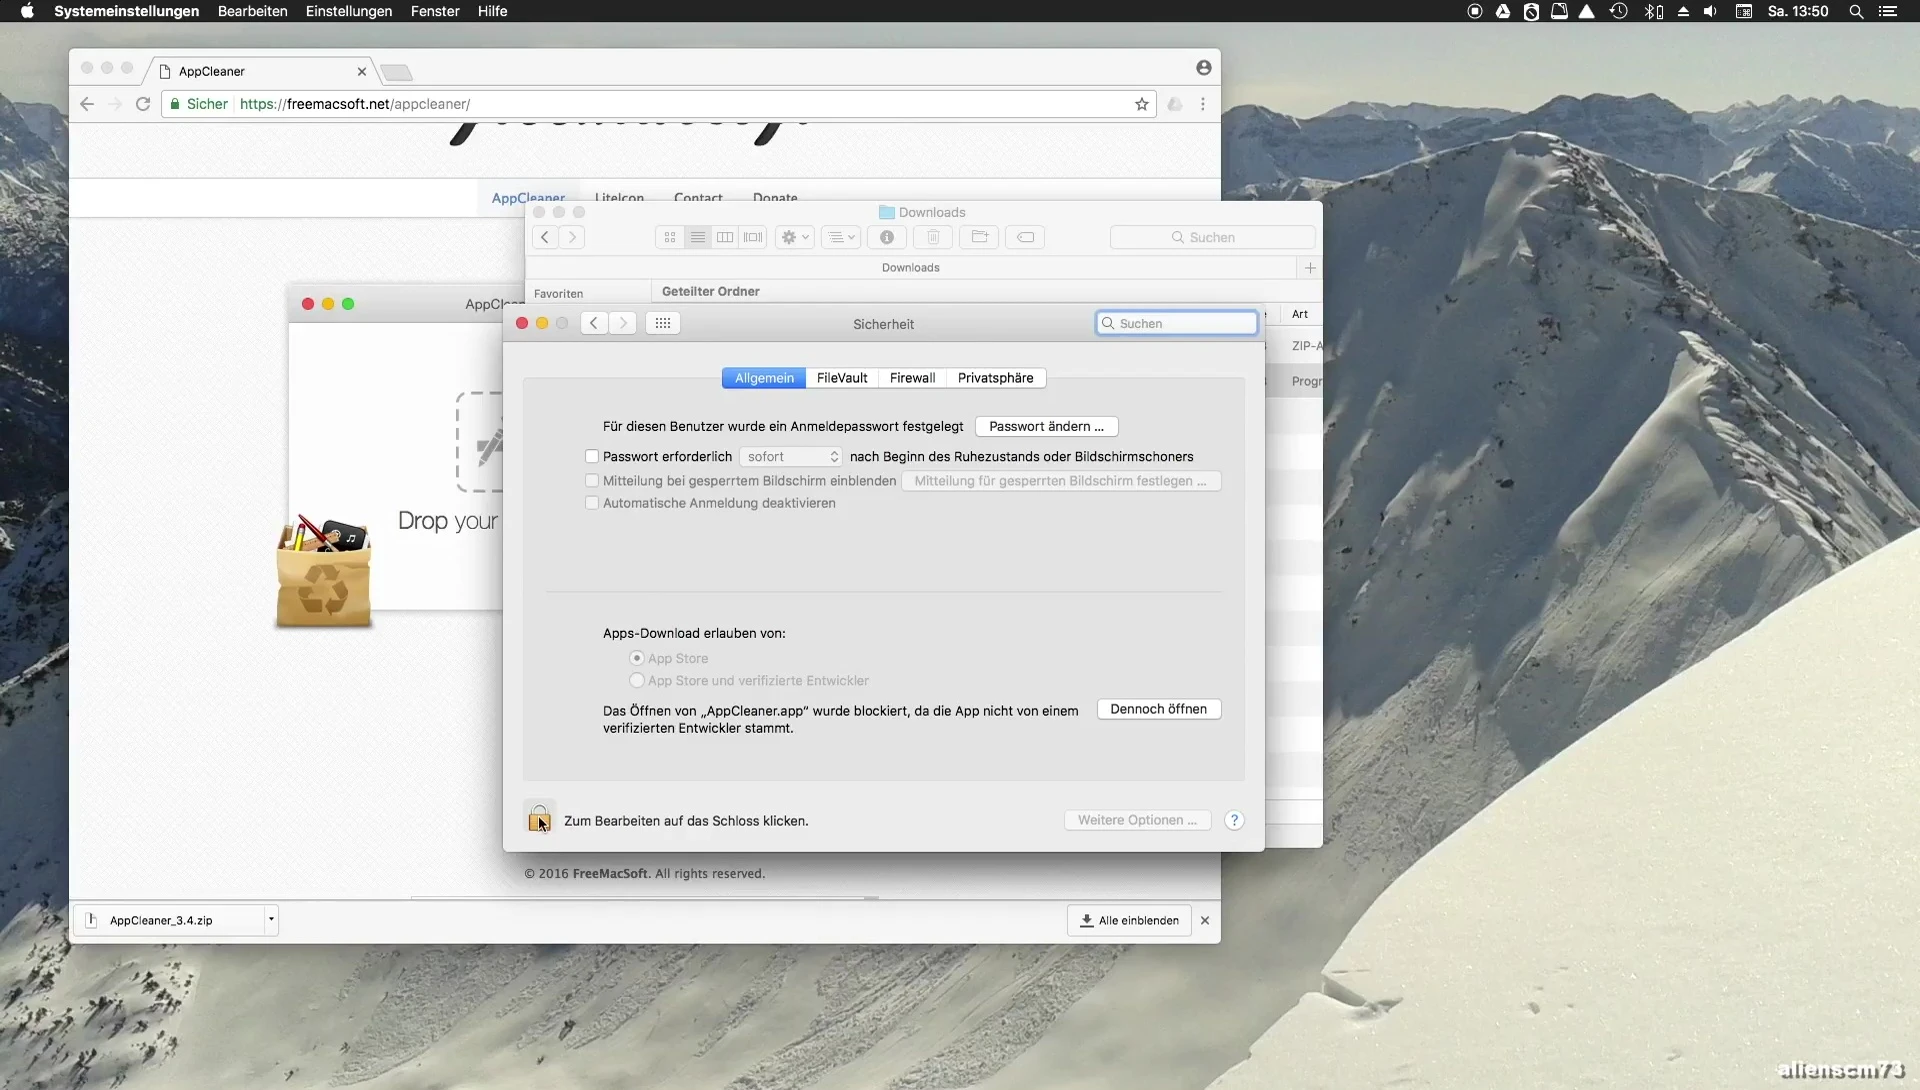The height and width of the screenshot is (1090, 1920).
Task: Select App Store und verifizierte Entwickler
Action: (636, 680)
